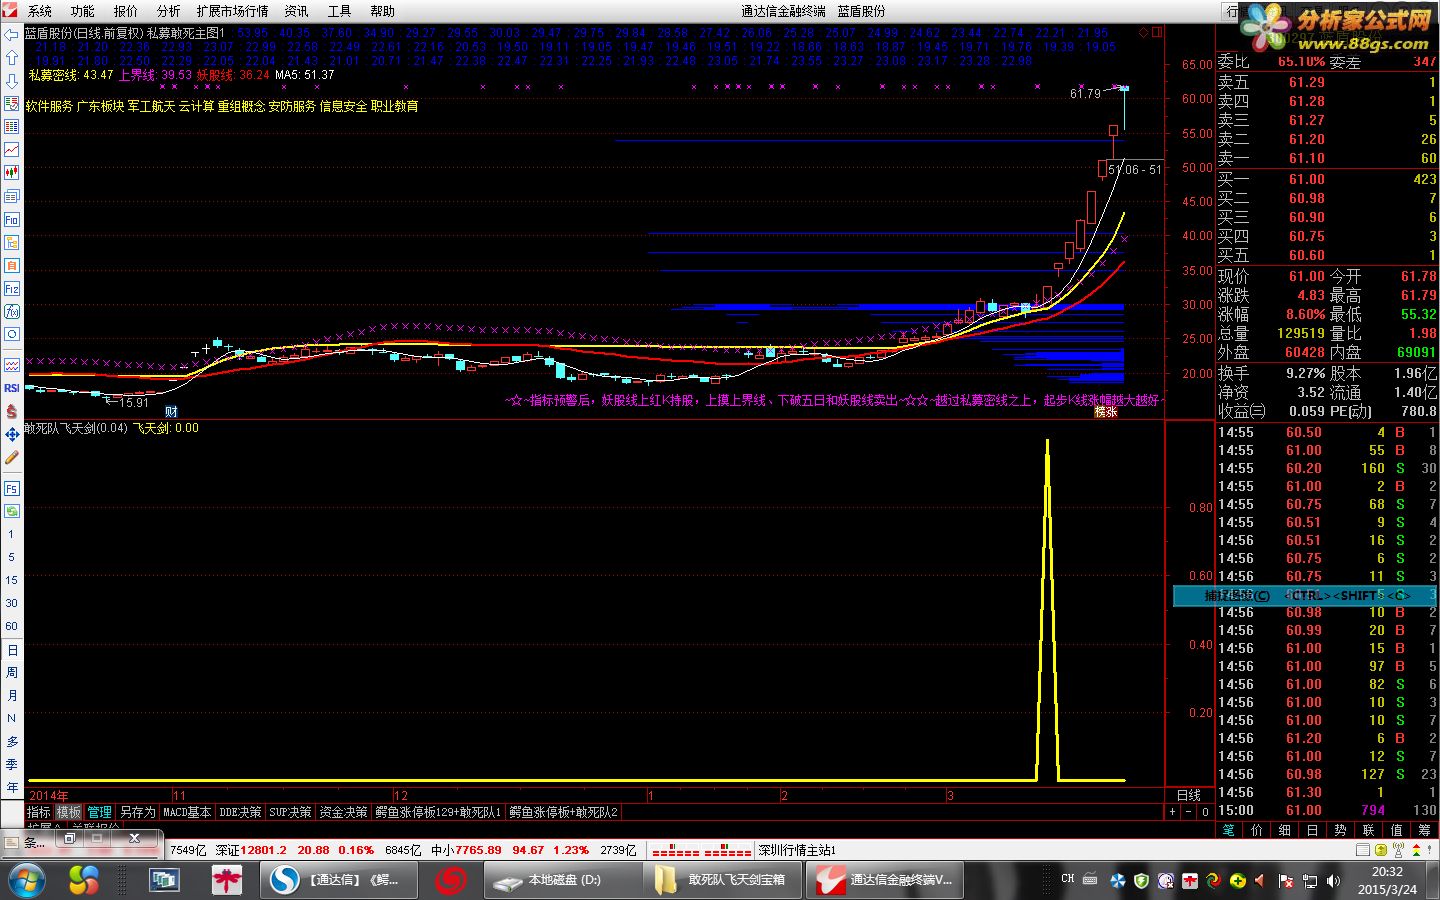Switch to the 筹 chip distribution tab
This screenshot has height=900, width=1440.
tap(1424, 829)
